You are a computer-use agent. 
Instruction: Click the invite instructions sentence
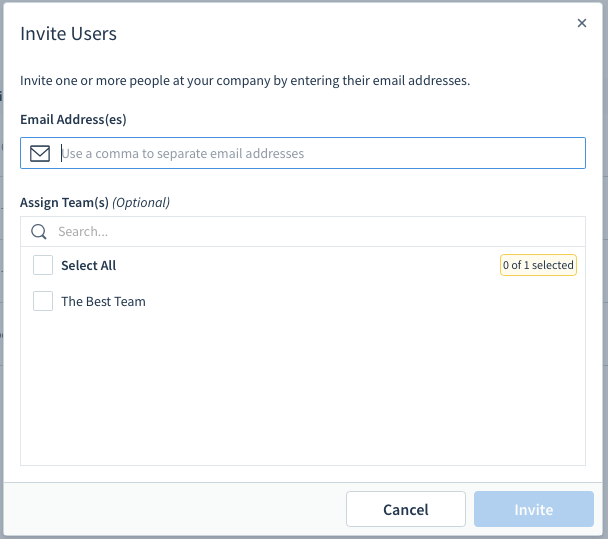click(245, 81)
